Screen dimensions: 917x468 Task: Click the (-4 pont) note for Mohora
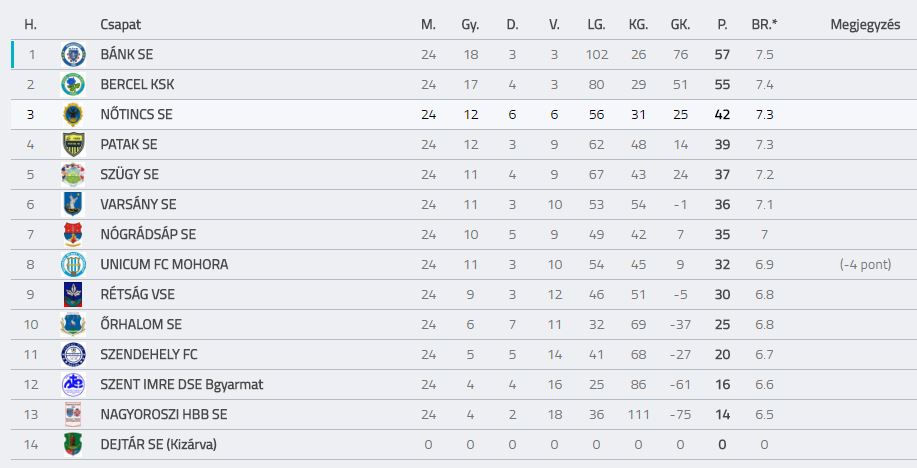click(866, 264)
